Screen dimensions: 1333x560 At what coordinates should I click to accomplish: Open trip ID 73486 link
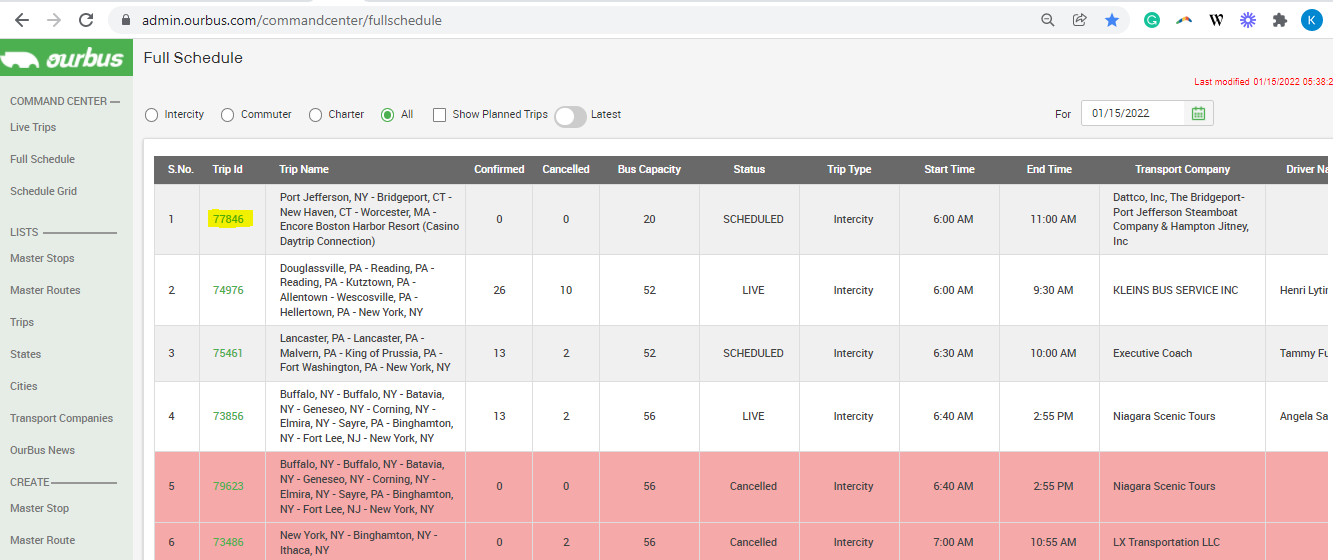point(228,542)
